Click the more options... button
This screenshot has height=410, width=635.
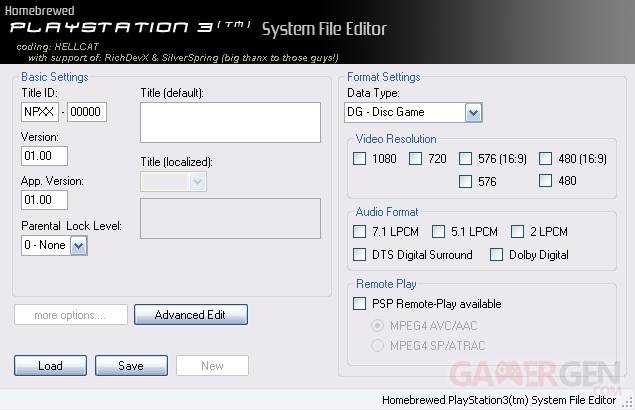71,315
